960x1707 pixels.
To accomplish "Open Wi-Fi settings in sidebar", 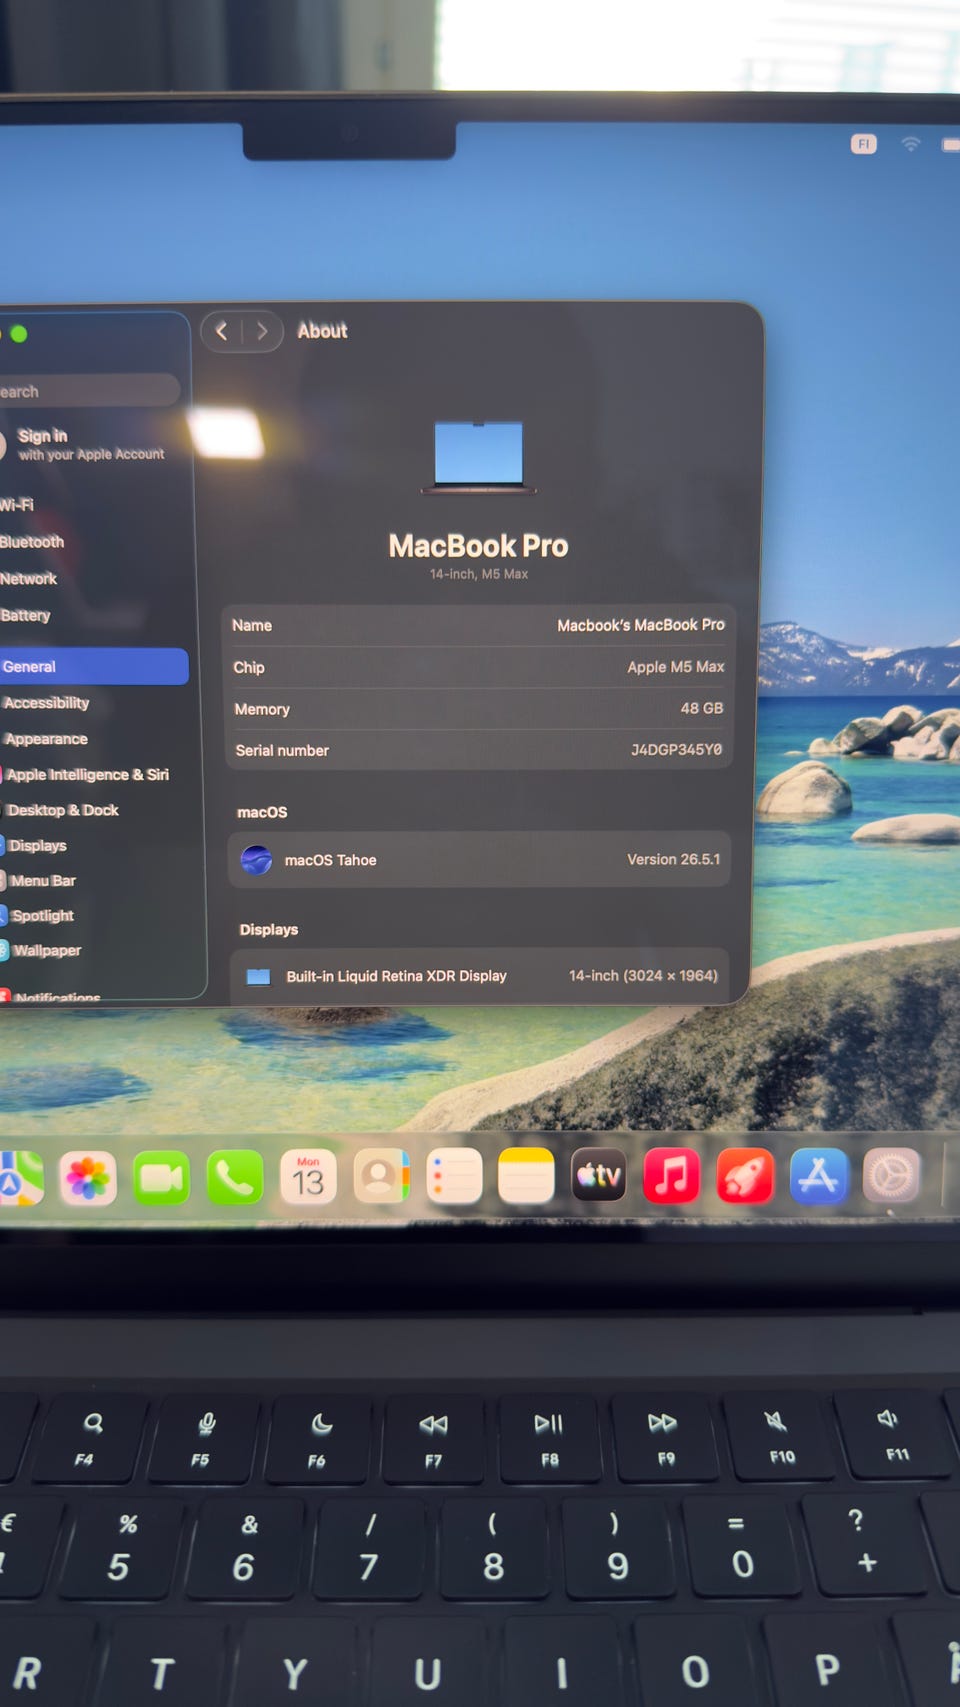I will [17, 505].
